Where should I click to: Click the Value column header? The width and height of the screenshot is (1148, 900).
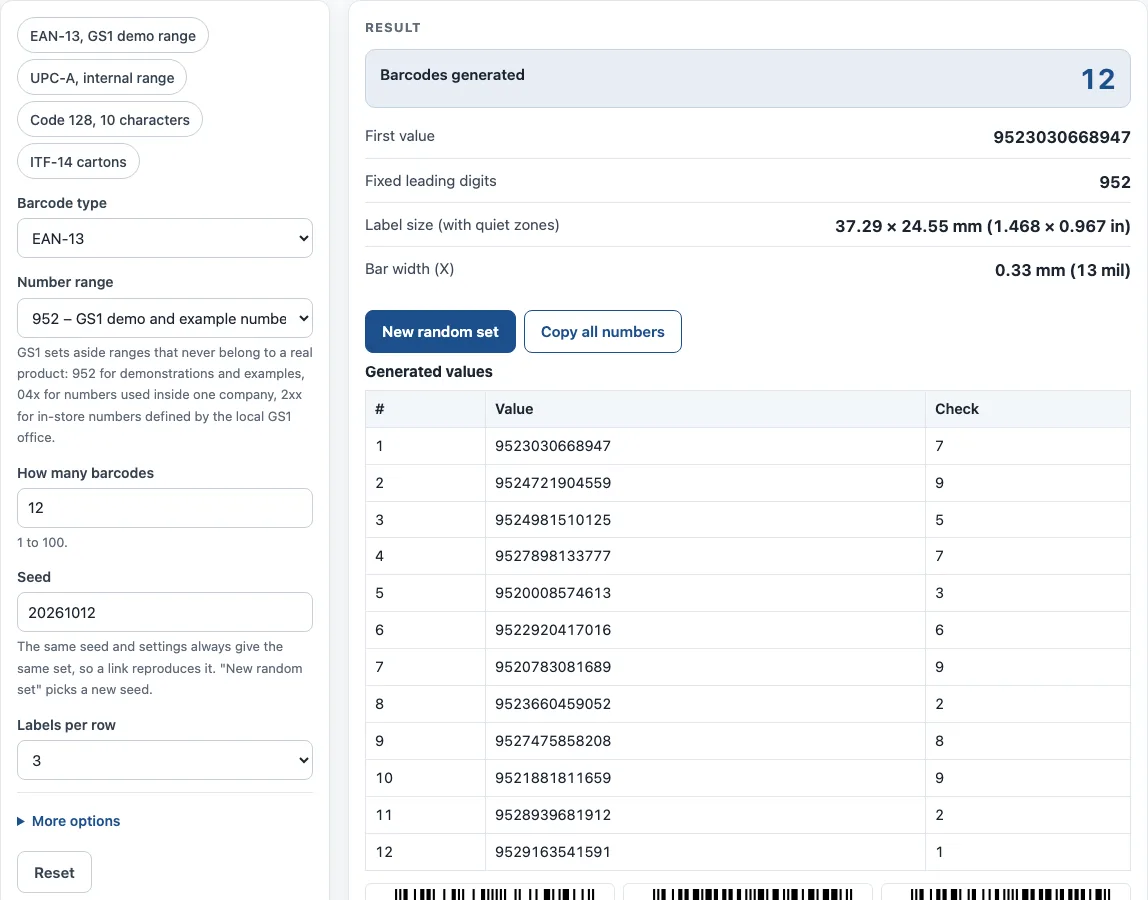(x=705, y=409)
